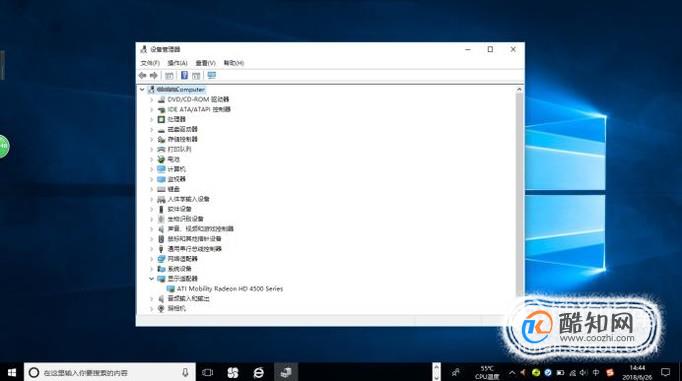The image size is (682, 381).
Task: Select the 音频输入和输出 row text
Action: 188,299
